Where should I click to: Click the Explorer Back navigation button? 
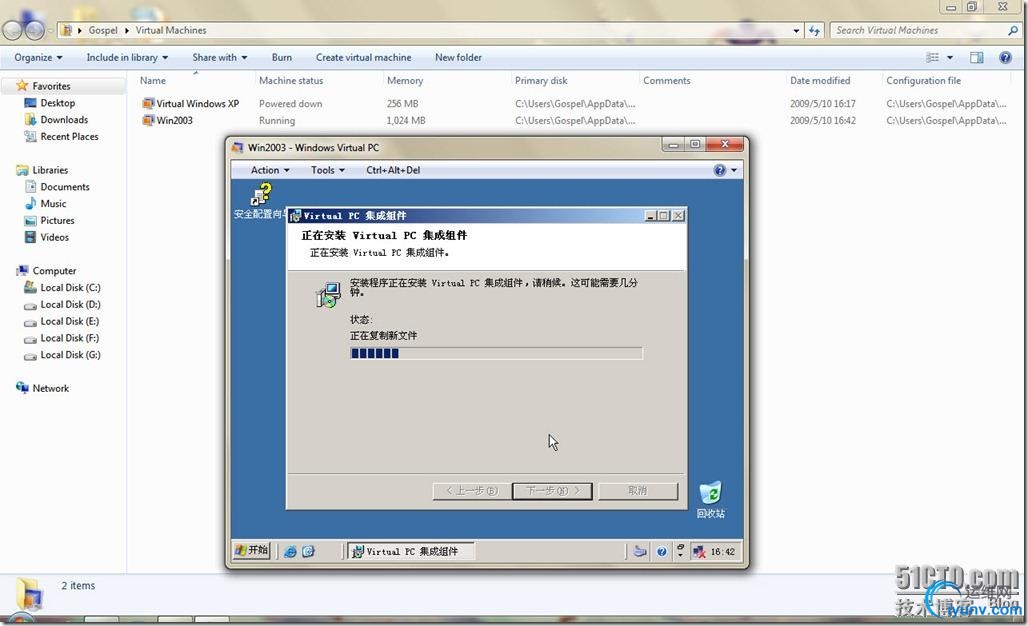tap(13, 29)
